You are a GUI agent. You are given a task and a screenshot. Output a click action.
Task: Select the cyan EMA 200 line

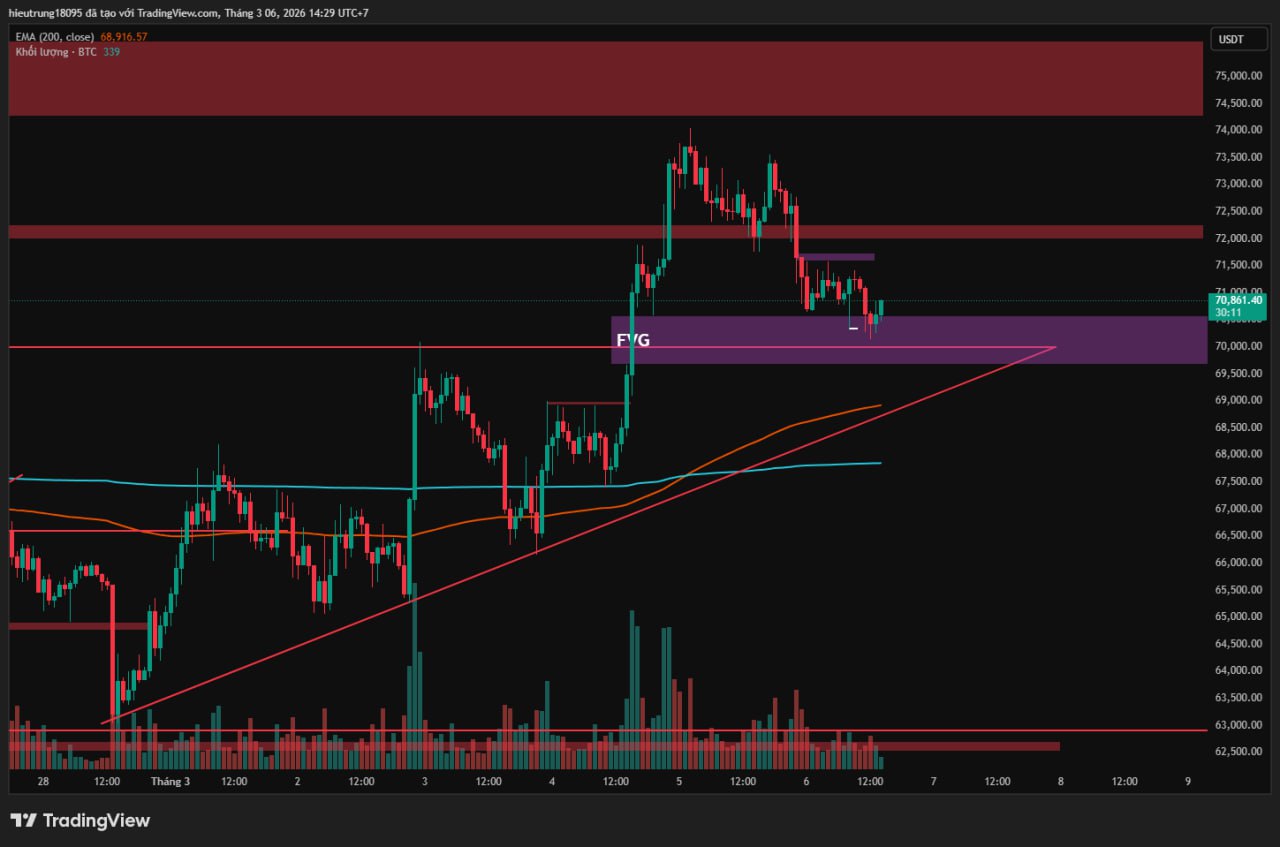point(300,487)
